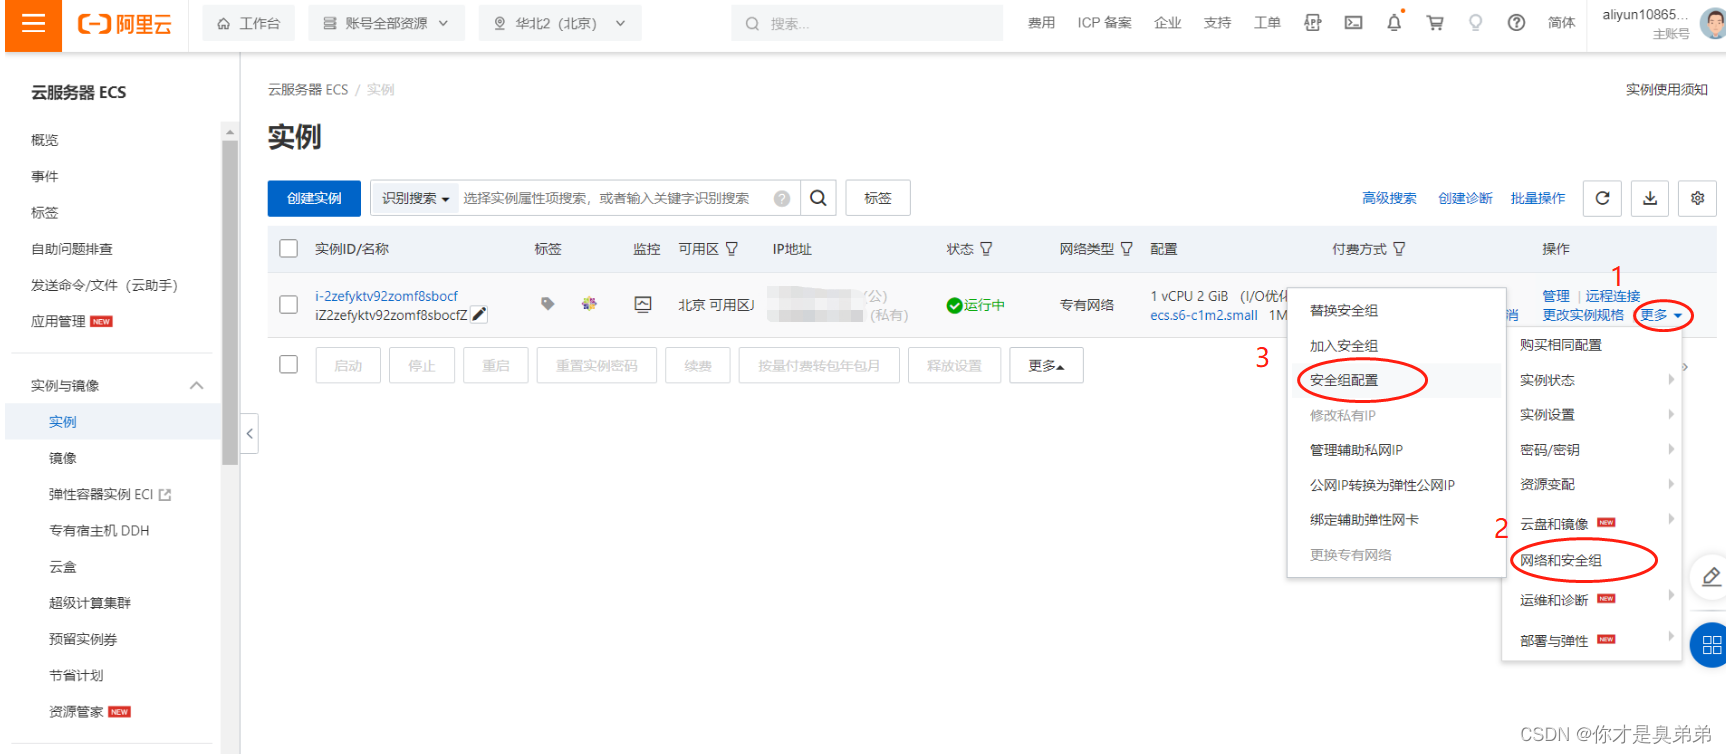Click the colorful instance family icon
Image resolution: width=1726 pixels, height=754 pixels.
589,303
